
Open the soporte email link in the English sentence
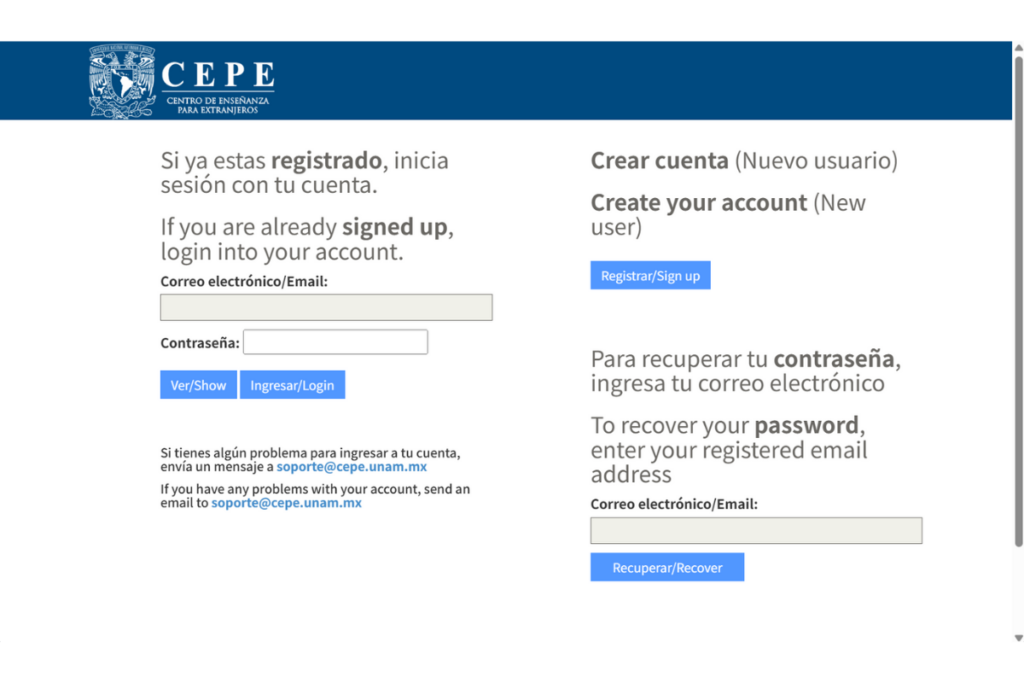click(286, 503)
